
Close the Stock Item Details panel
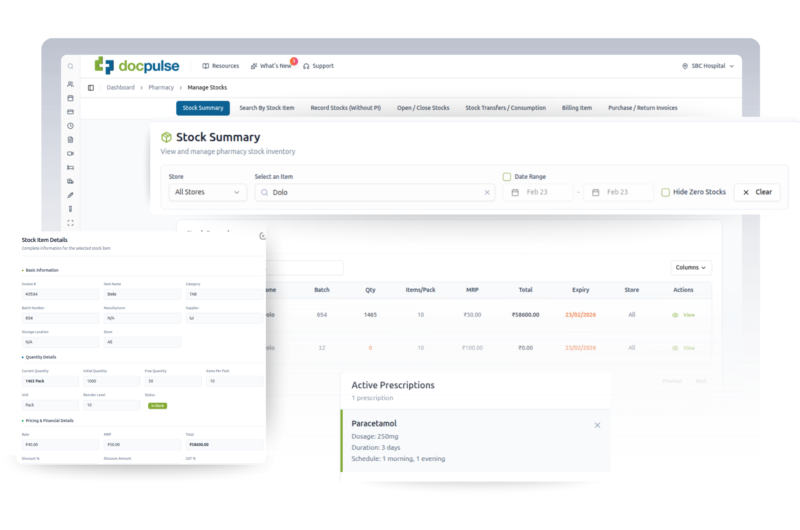pos(262,236)
